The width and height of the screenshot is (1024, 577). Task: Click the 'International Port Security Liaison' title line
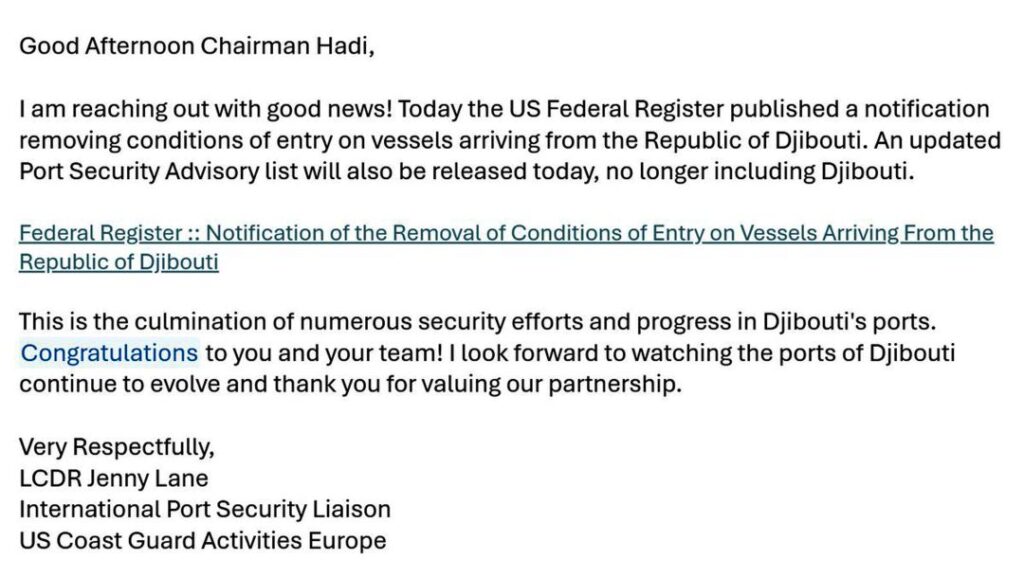point(205,510)
